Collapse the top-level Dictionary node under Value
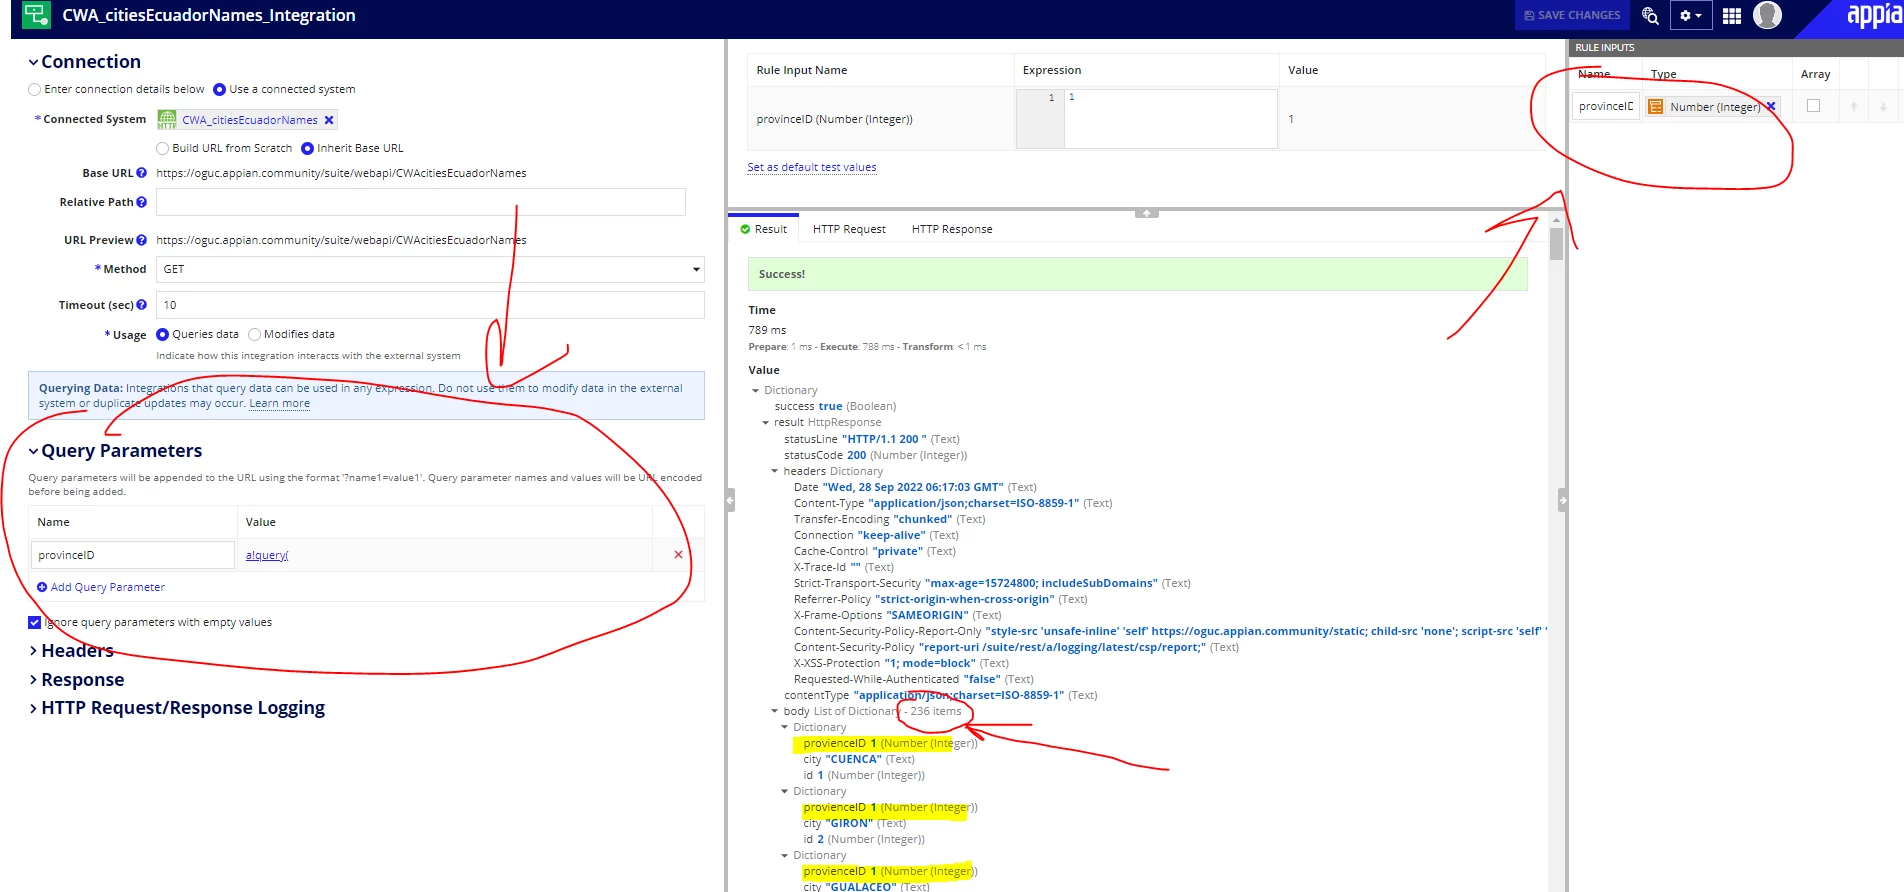 [x=756, y=390]
